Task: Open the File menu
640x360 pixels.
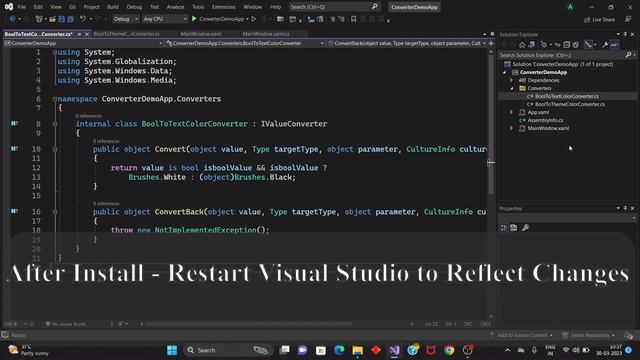Action: click(22, 7)
